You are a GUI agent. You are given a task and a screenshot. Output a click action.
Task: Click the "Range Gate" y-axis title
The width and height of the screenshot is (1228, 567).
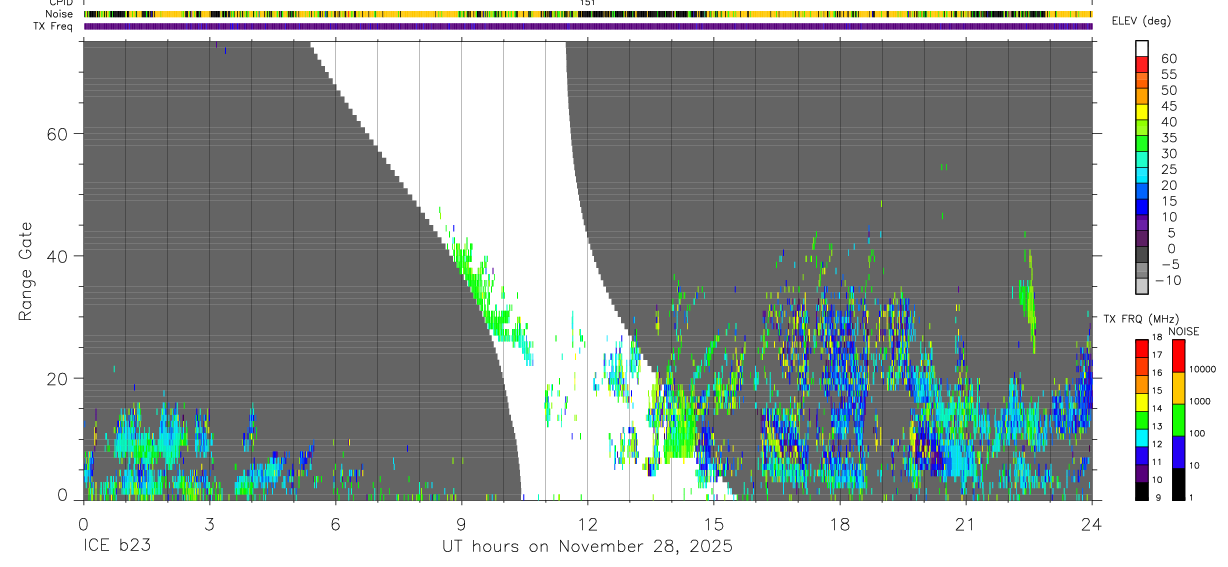pyautogui.click(x=25, y=270)
